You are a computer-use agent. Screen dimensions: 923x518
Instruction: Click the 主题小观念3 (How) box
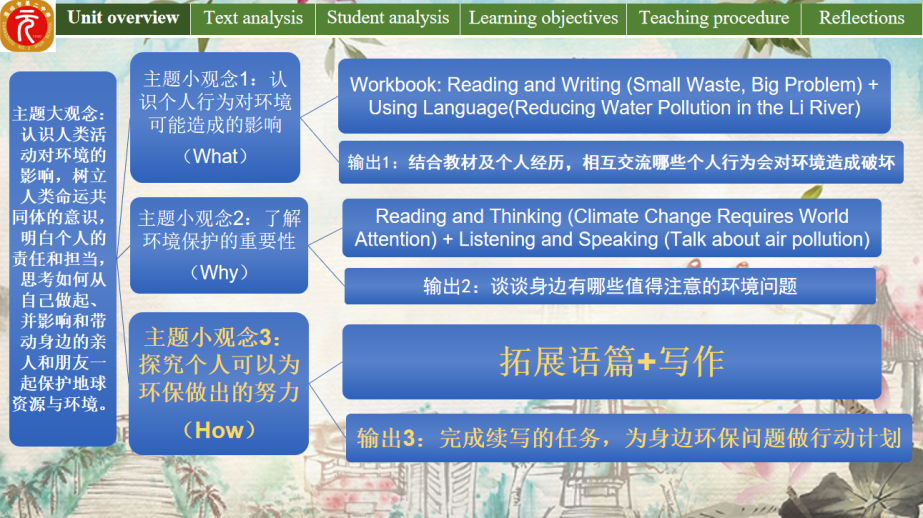219,383
